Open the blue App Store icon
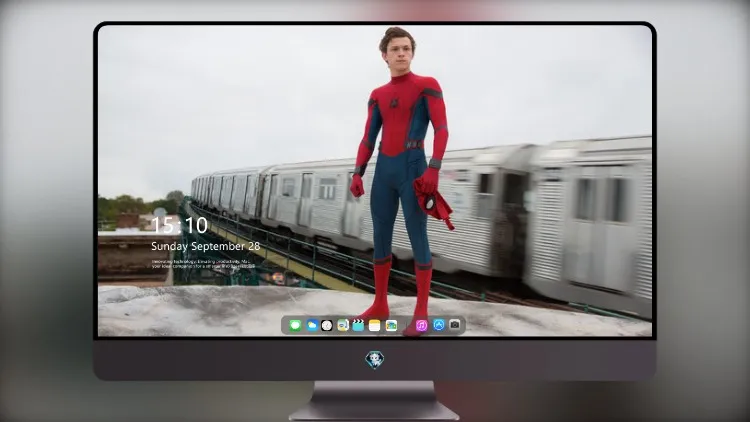The image size is (750, 422). click(x=439, y=325)
